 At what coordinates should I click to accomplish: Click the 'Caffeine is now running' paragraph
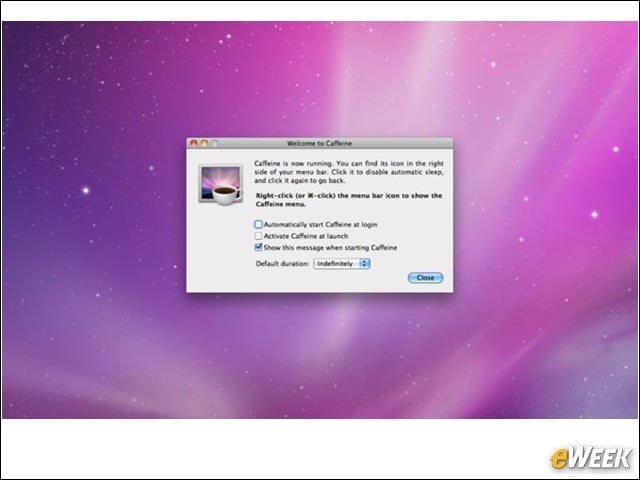pyautogui.click(x=349, y=172)
